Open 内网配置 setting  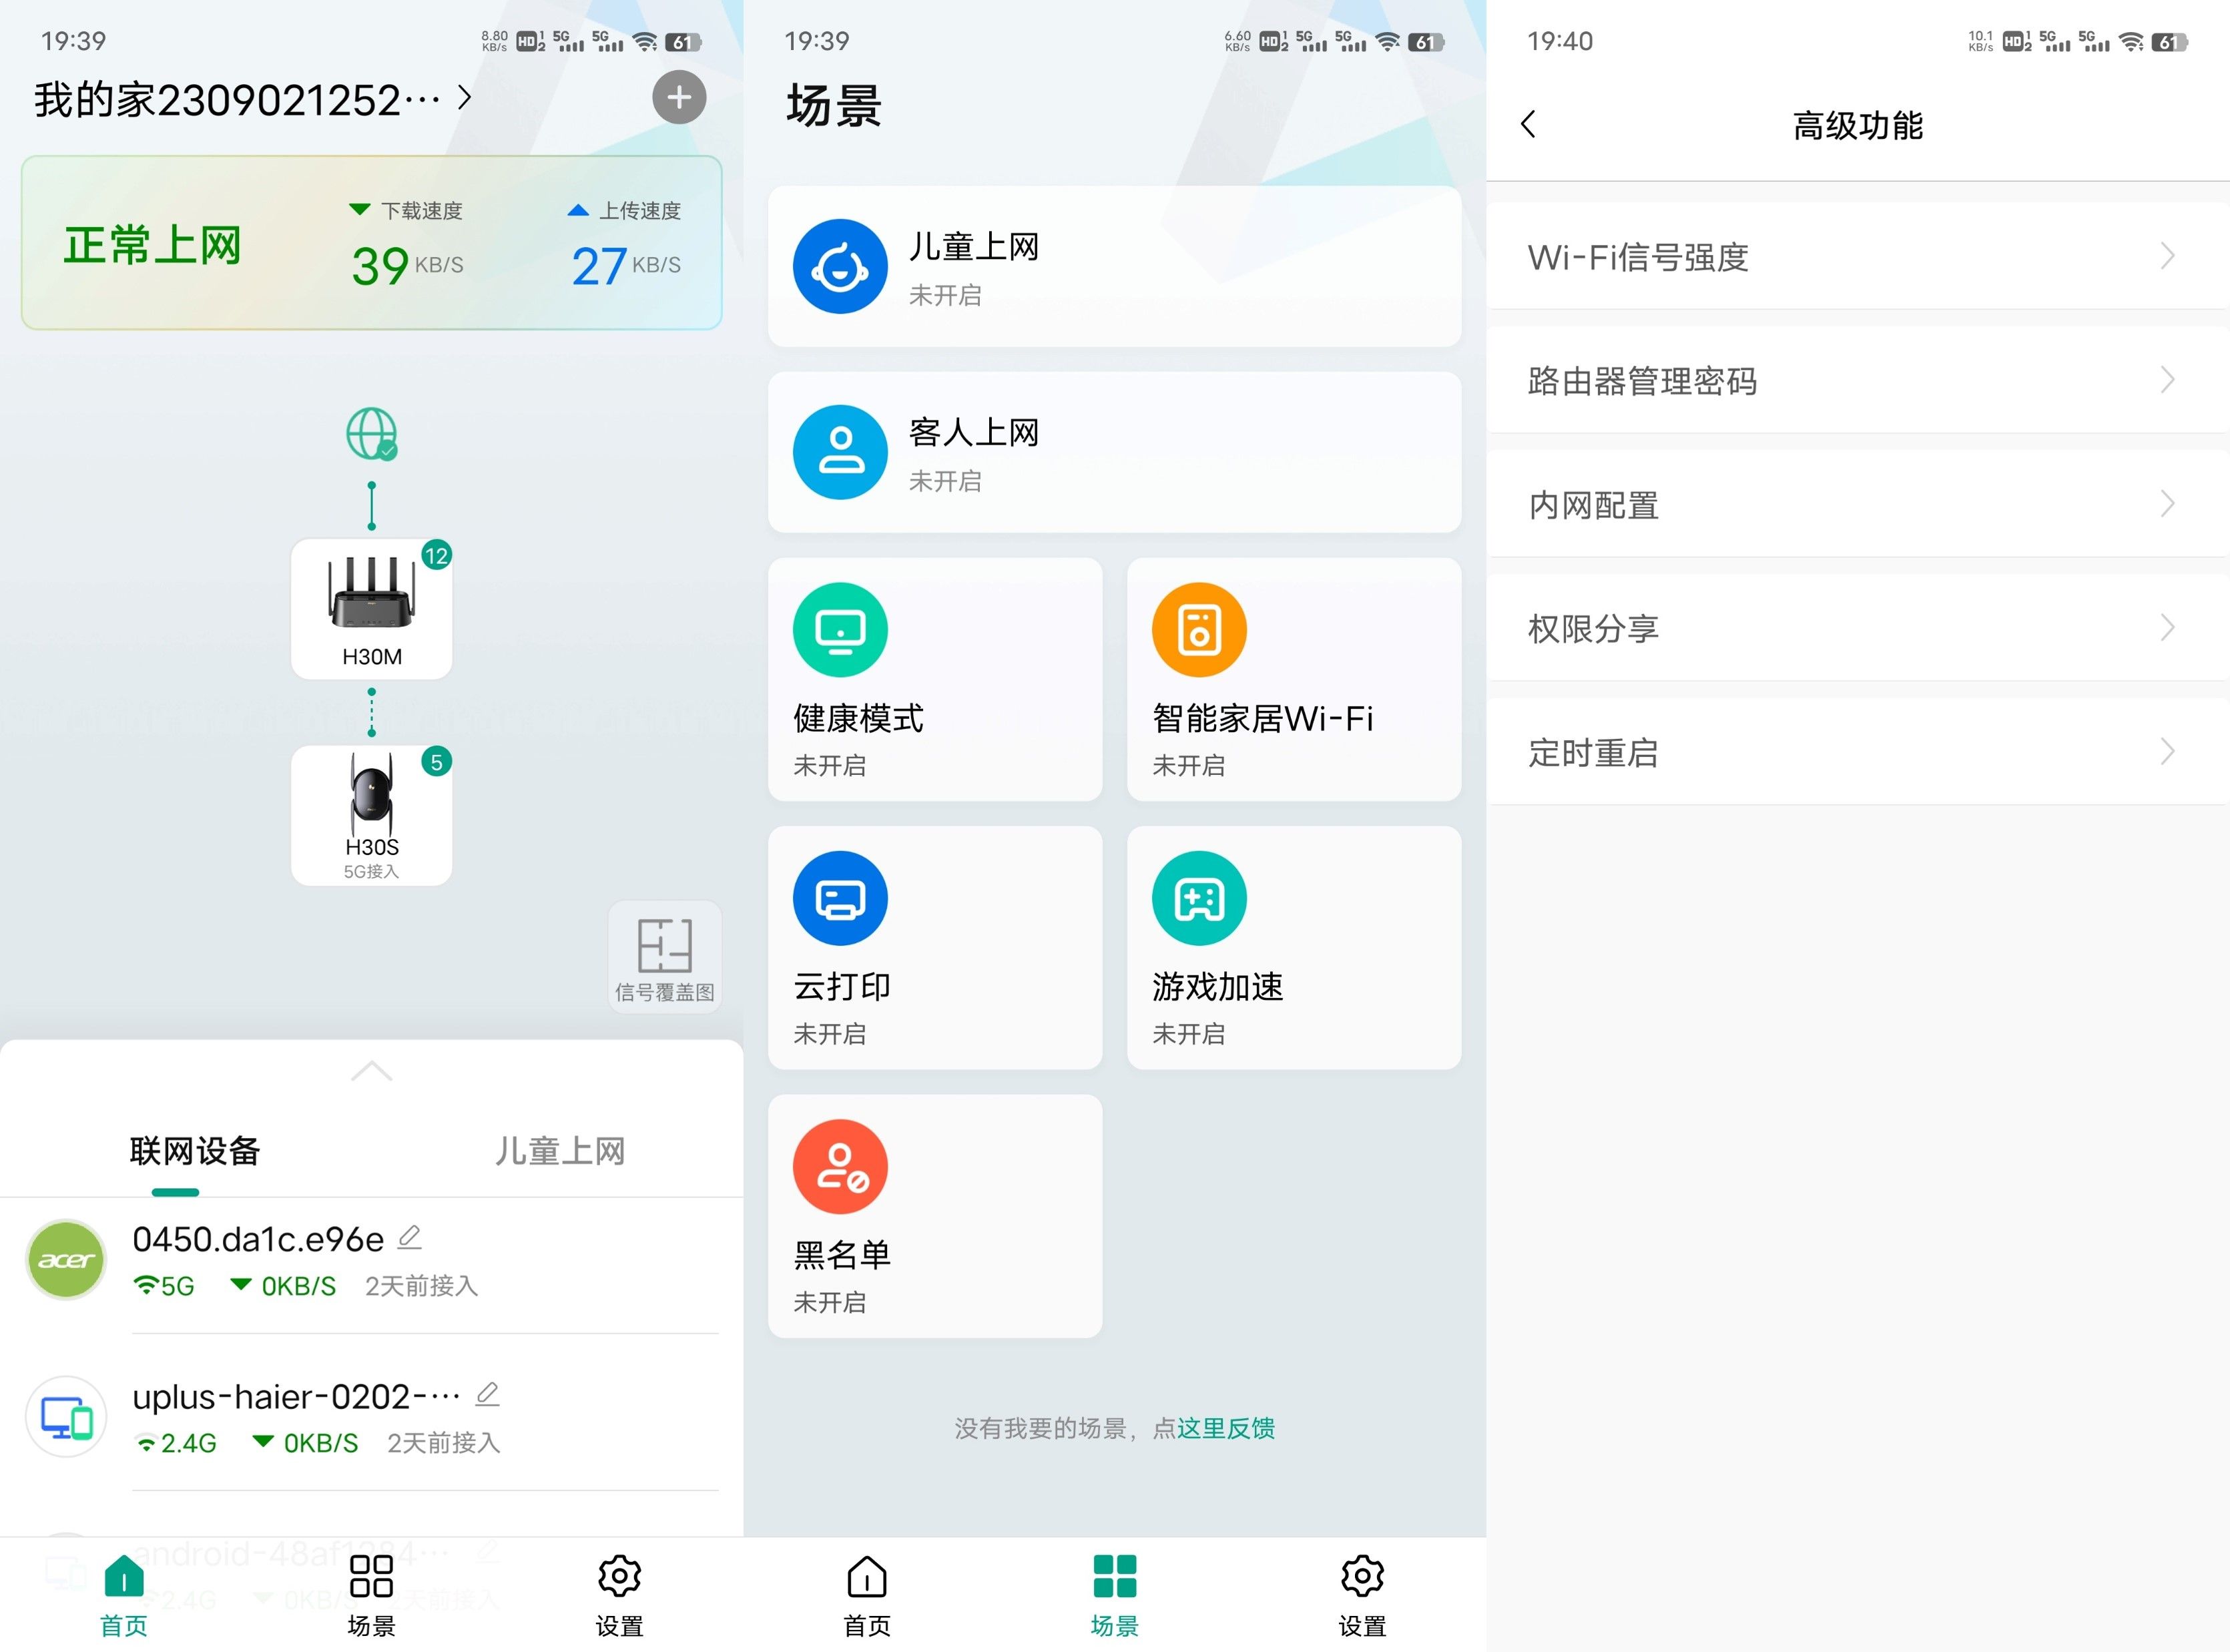click(1858, 504)
